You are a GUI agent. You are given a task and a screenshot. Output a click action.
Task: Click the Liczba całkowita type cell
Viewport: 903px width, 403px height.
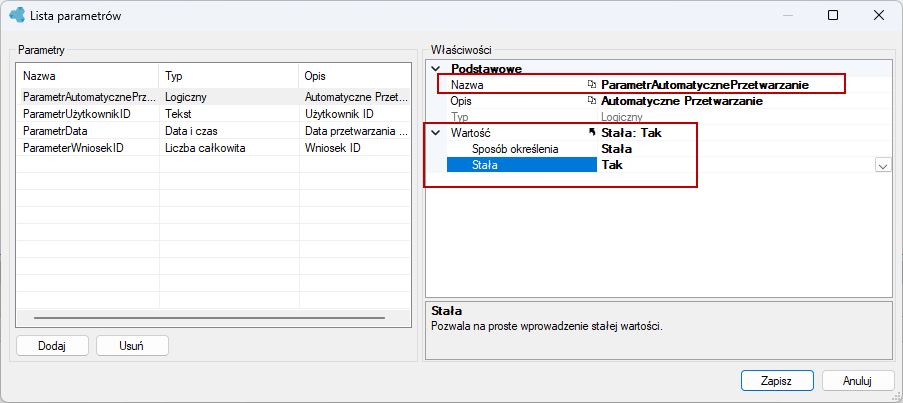[229, 148]
